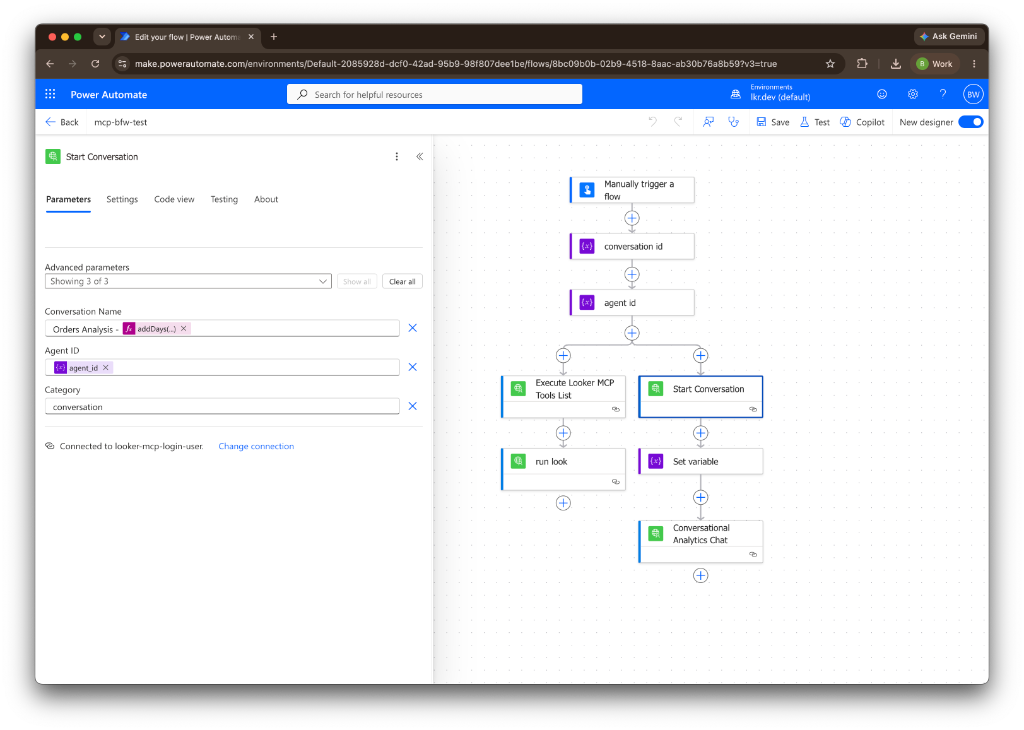Select the Set variable node
Image resolution: width=1024 pixels, height=730 pixels.
(x=700, y=461)
